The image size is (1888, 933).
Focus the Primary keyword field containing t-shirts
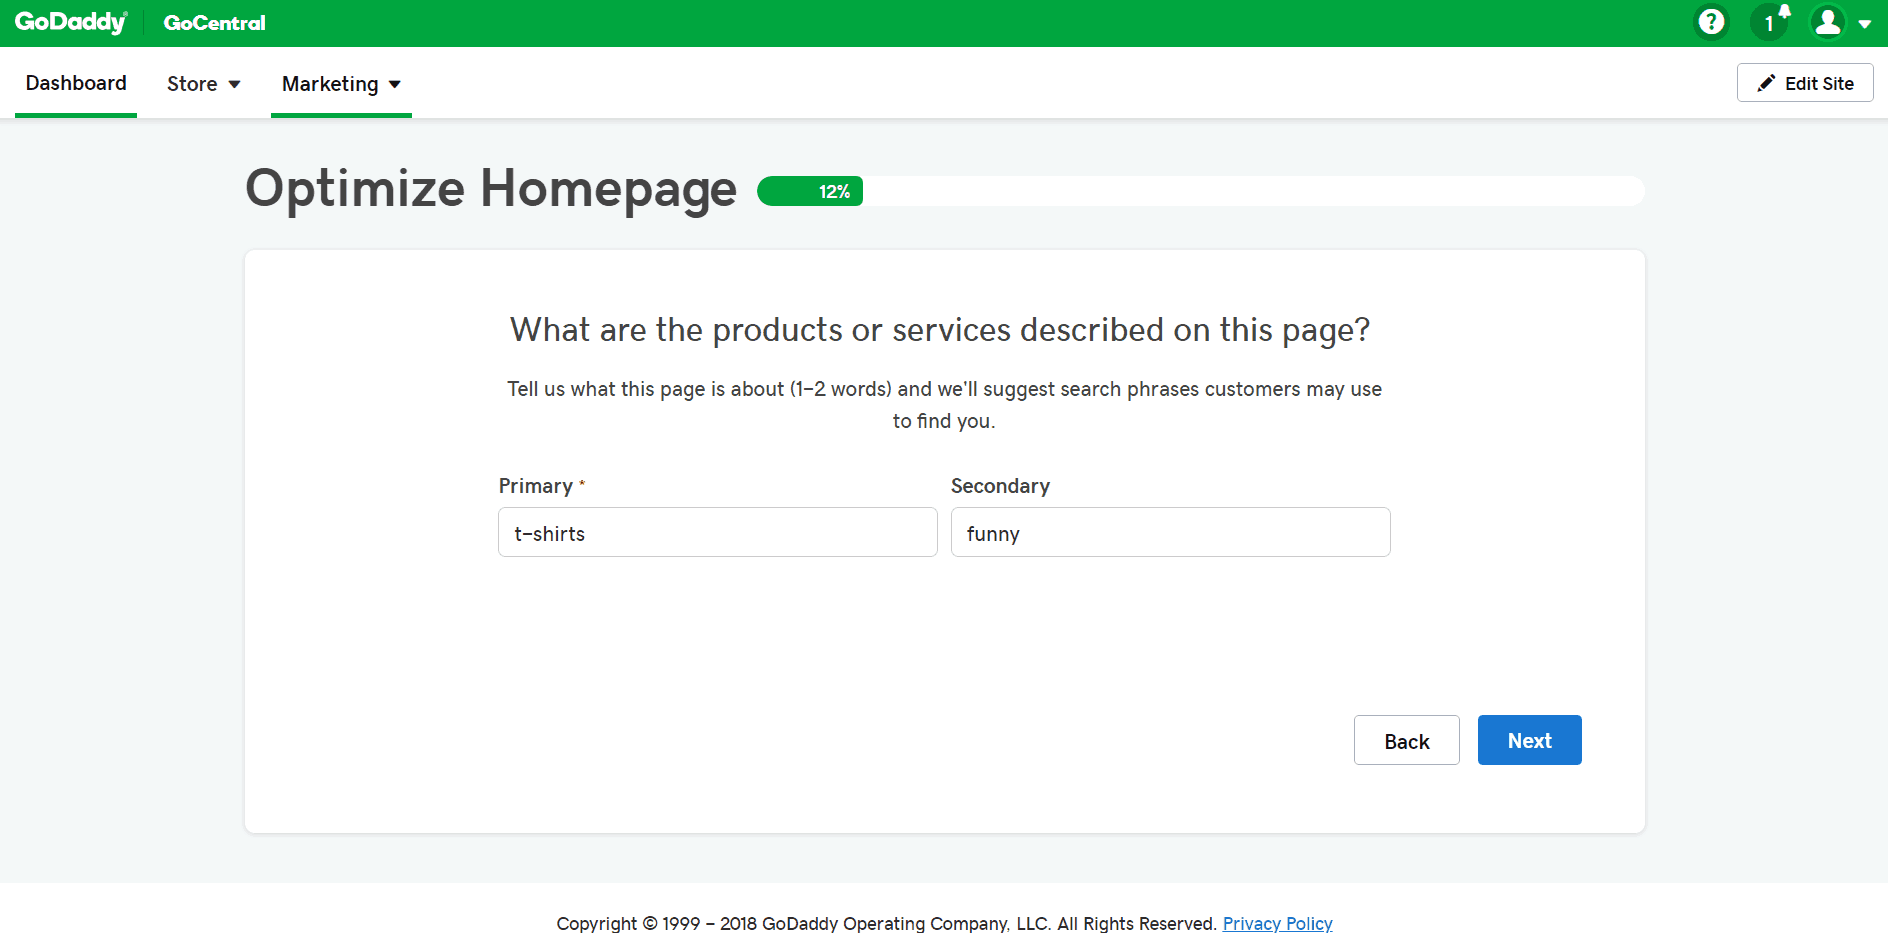718,532
